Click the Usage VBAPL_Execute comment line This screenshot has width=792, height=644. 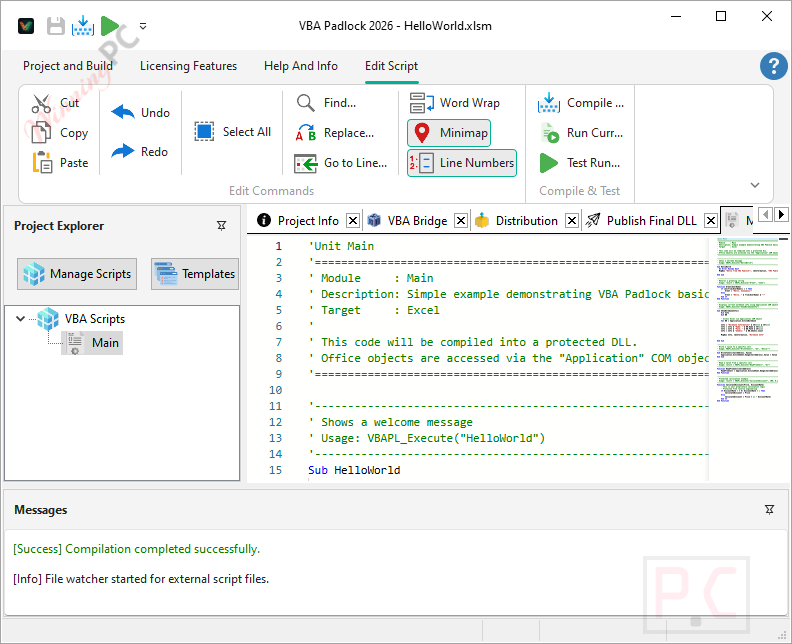427,438
